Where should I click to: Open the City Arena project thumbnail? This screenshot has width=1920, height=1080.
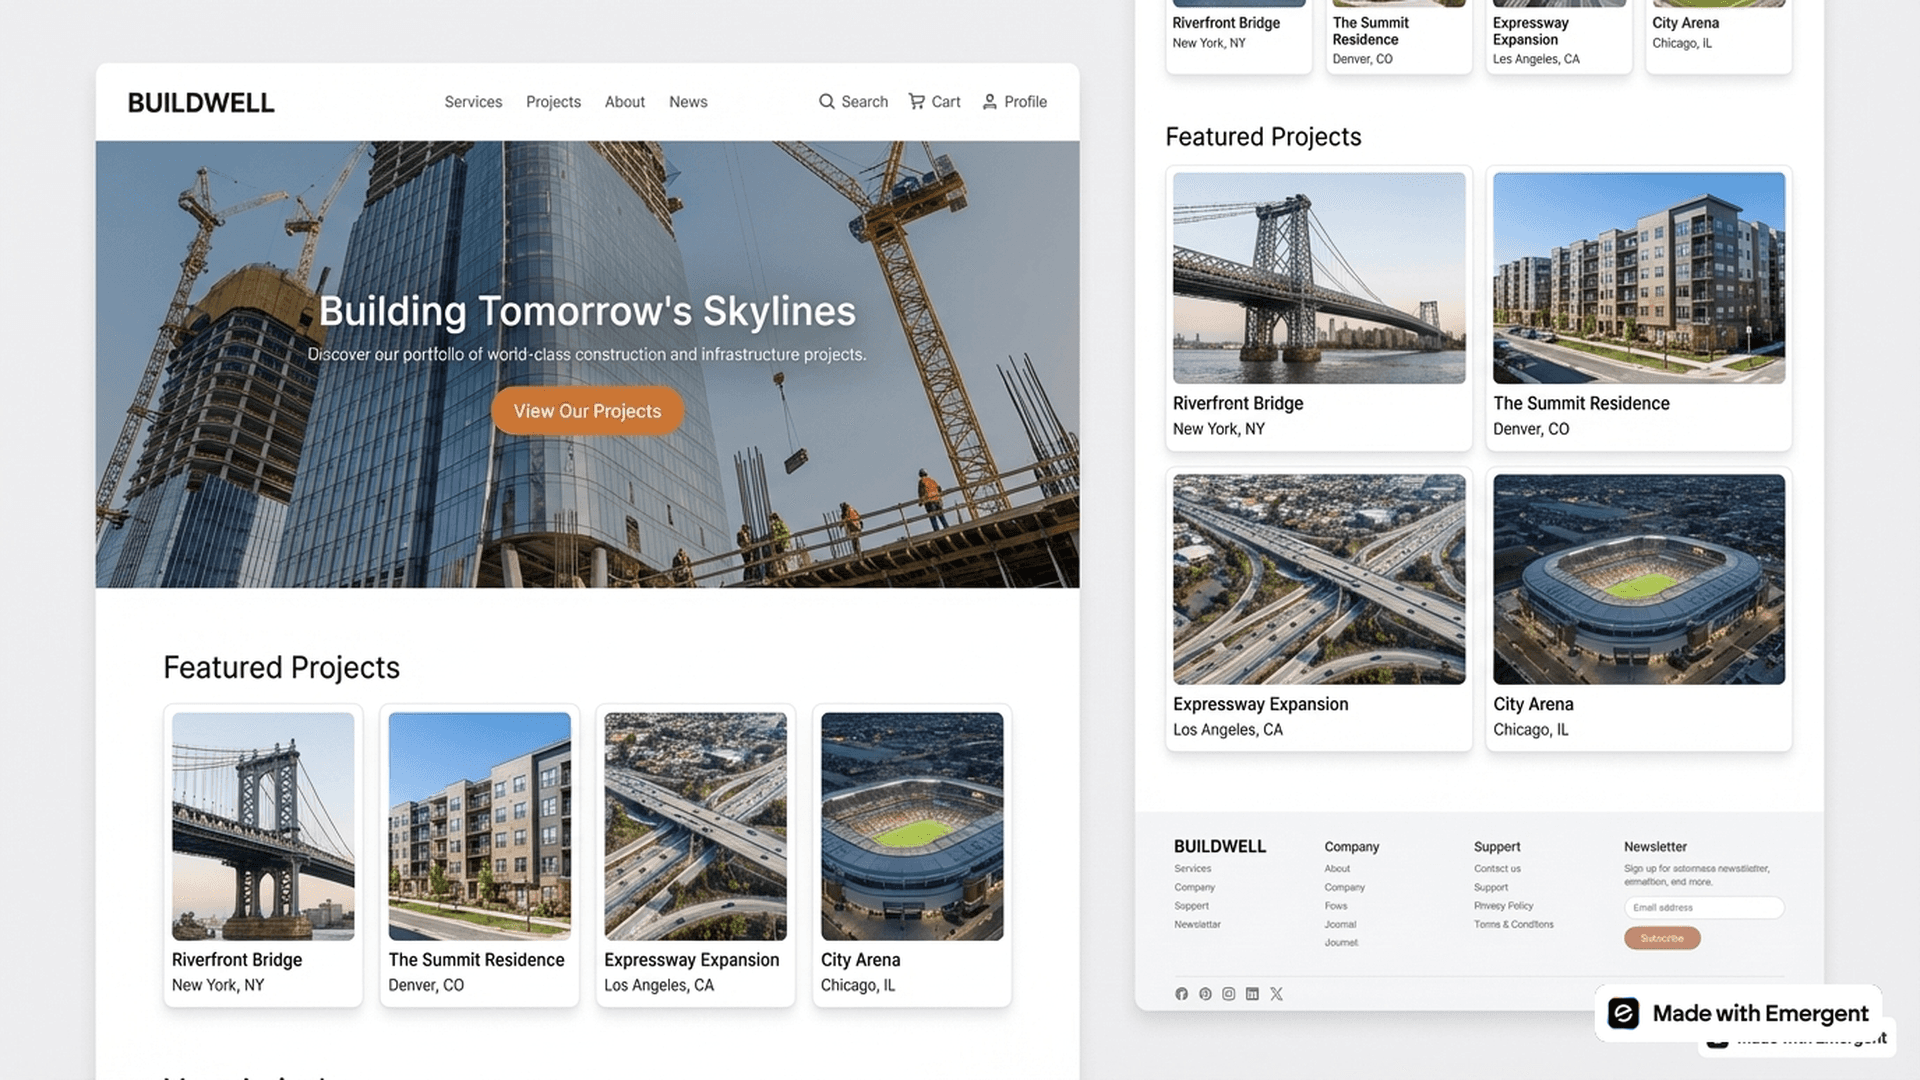(911, 826)
